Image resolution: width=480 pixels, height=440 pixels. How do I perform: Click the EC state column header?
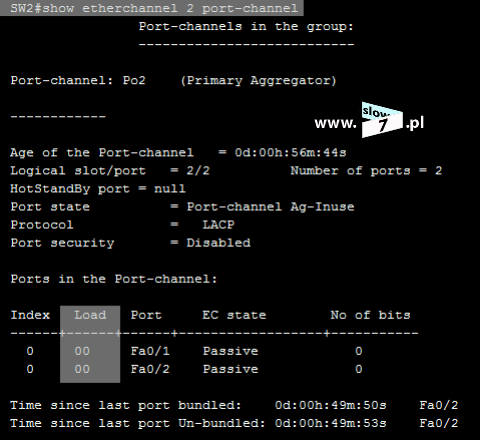point(234,315)
